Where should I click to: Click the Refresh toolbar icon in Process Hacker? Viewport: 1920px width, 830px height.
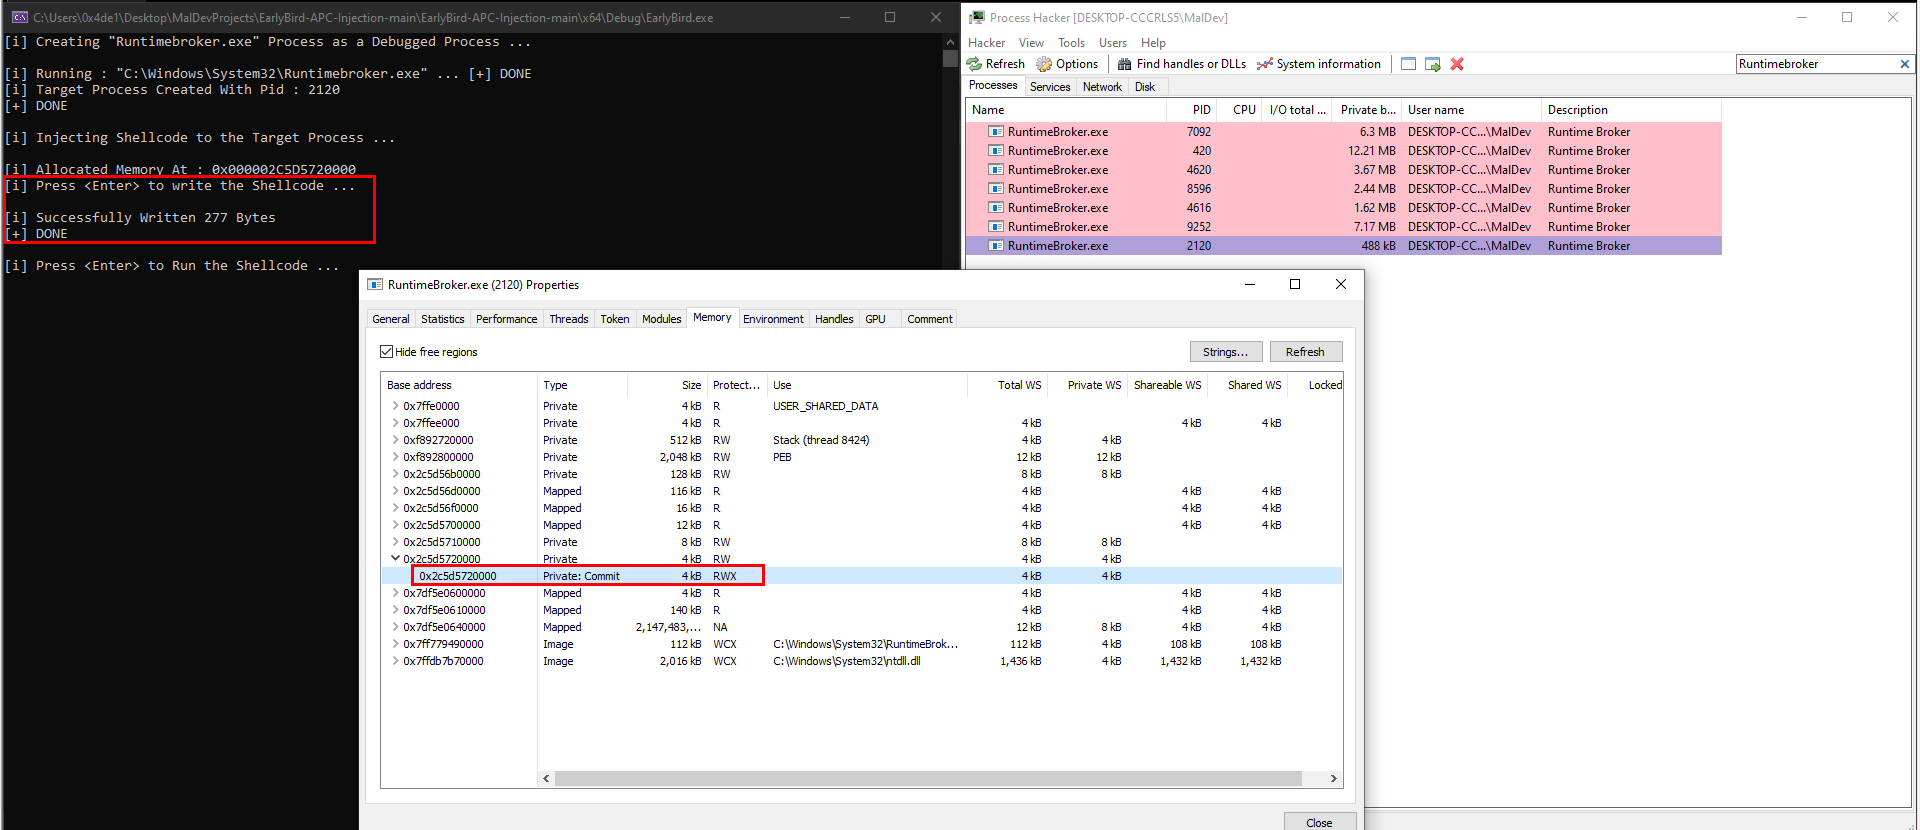coord(974,64)
